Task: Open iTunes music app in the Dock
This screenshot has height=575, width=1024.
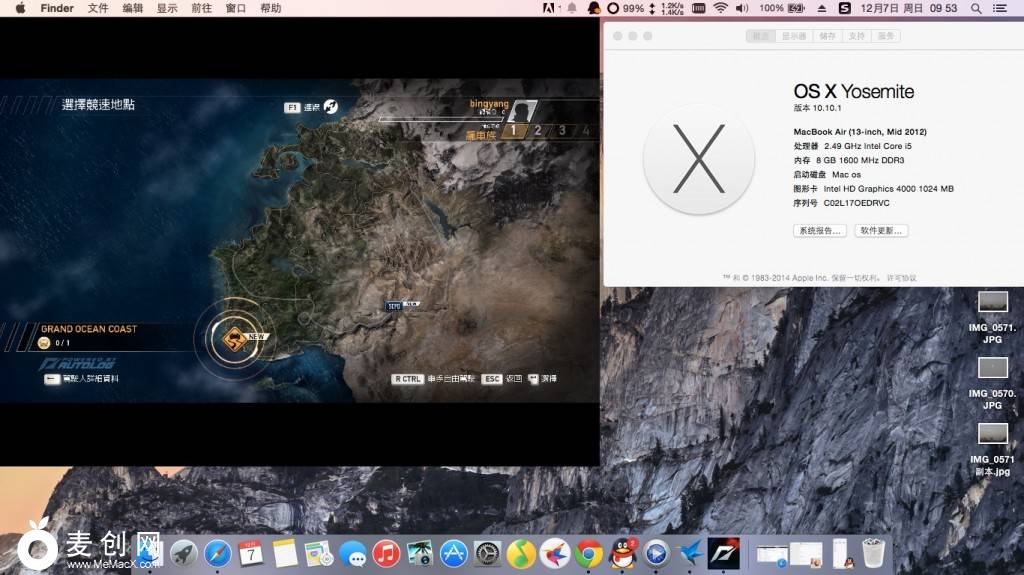Action: 386,553
